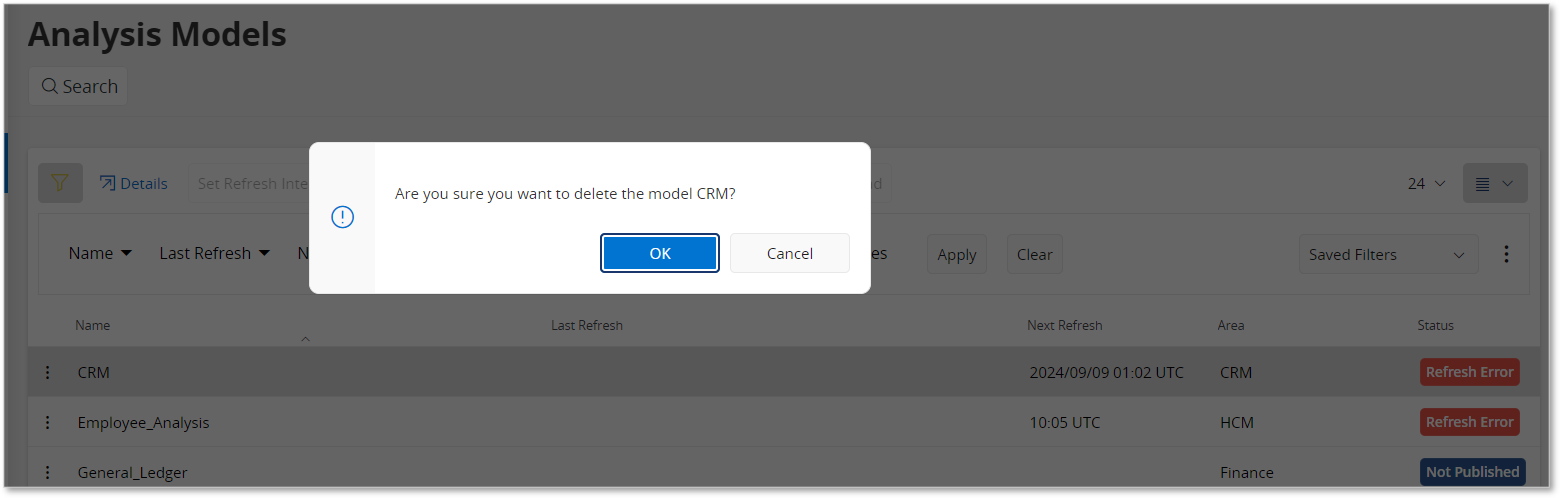Open the Details link icon
This screenshot has width=1560, height=498.
click(x=108, y=183)
